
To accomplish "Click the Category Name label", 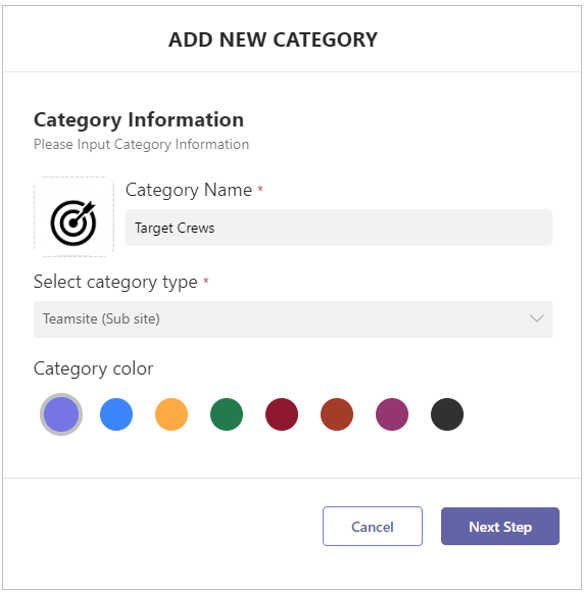I will [189, 190].
